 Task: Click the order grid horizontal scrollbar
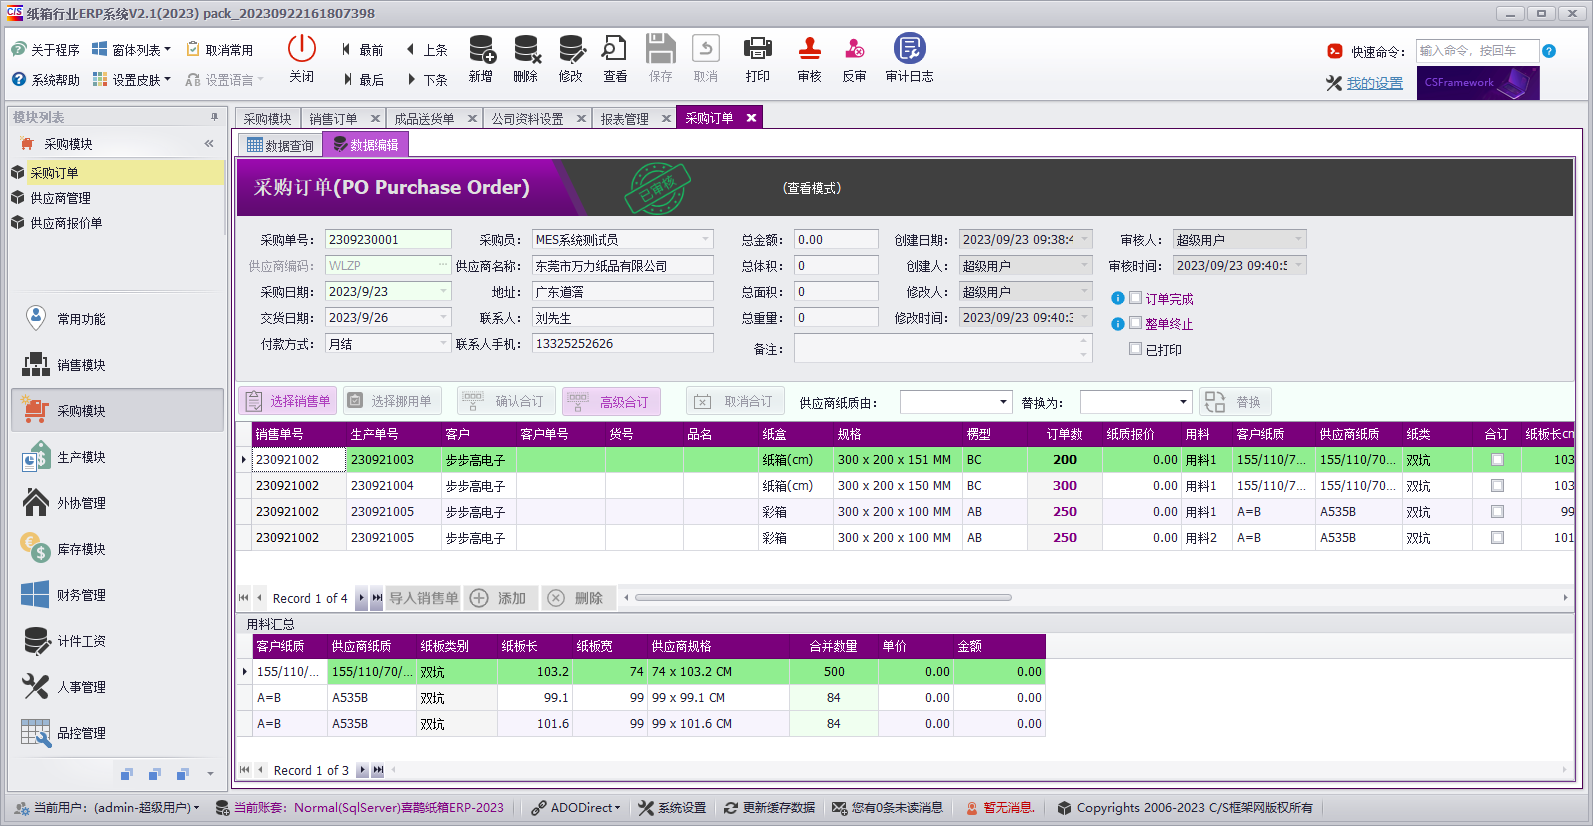tap(823, 598)
